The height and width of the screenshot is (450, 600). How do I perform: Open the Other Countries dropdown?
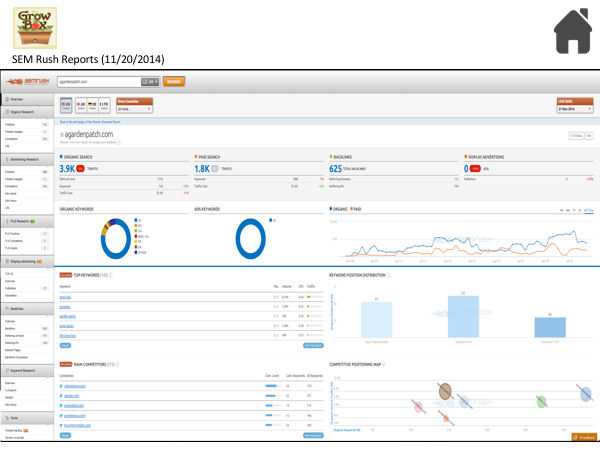tap(134, 109)
